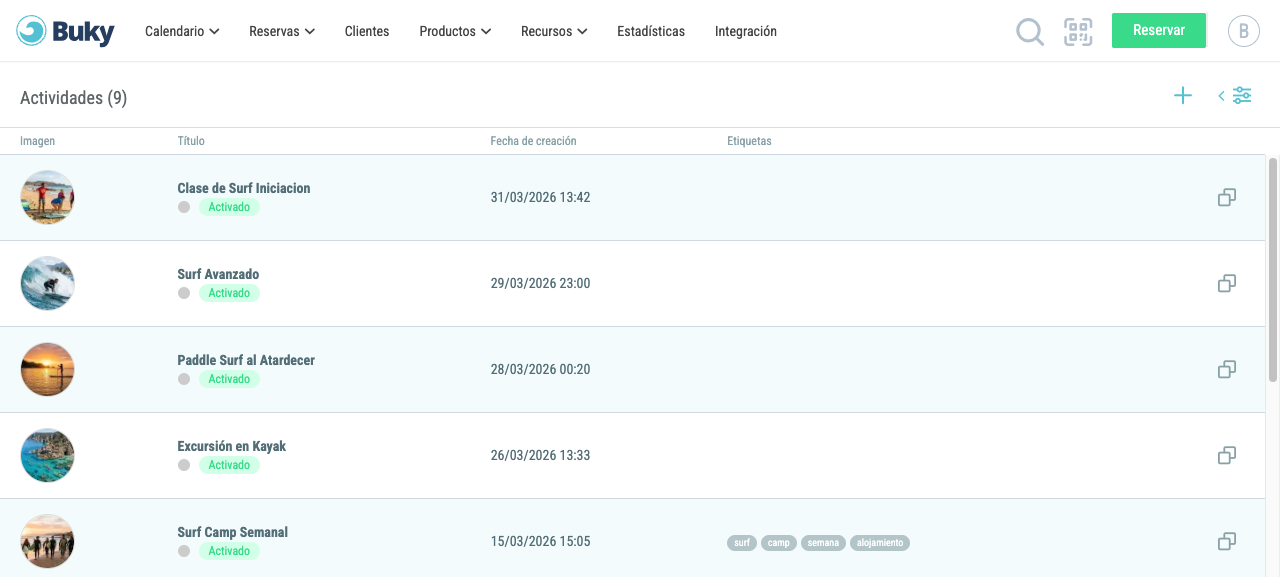Toggle status dot for Excursión en Kayak
This screenshot has height=577, width=1280.
pos(184,465)
